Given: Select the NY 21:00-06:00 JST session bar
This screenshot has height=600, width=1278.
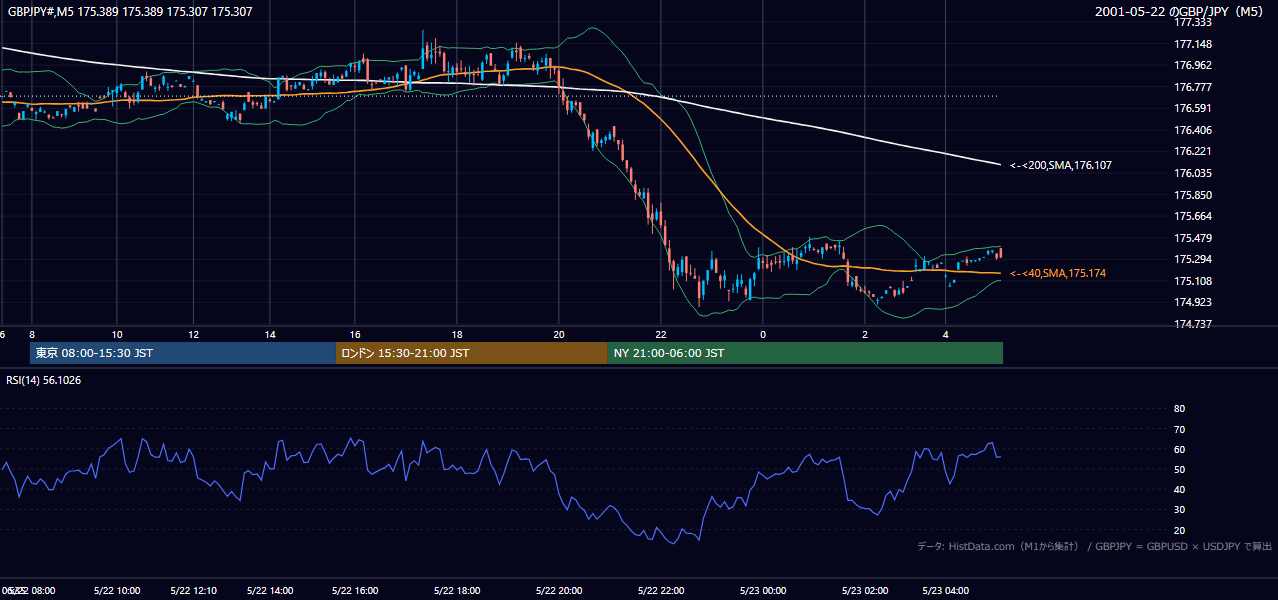Looking at the screenshot, I should (805, 353).
